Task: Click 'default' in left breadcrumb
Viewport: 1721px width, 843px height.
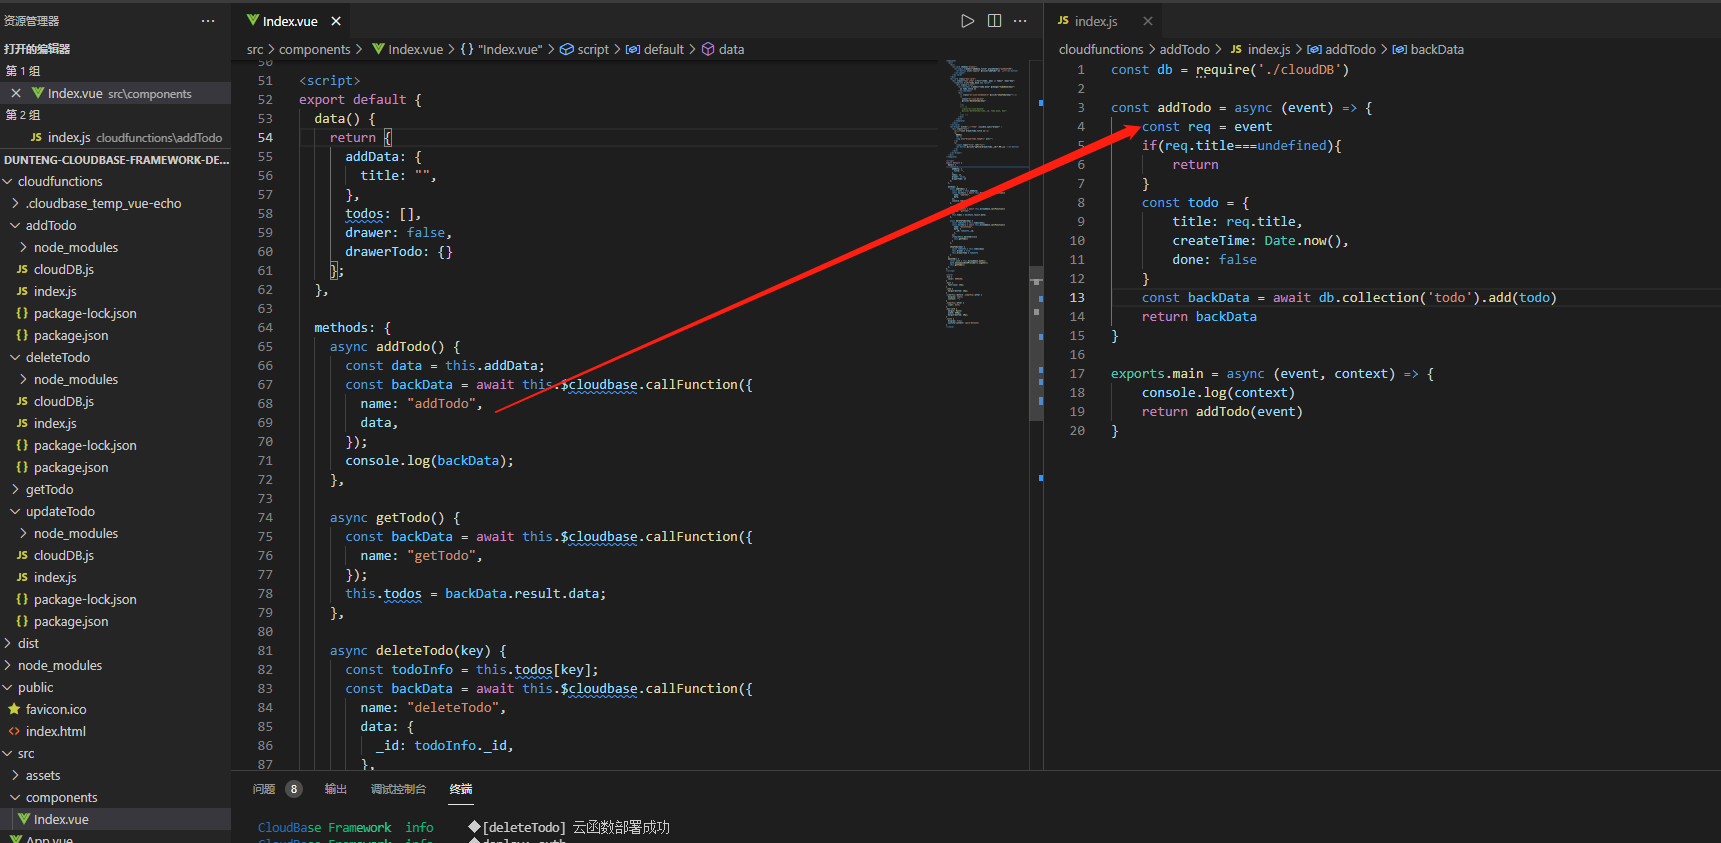Action: (x=663, y=49)
